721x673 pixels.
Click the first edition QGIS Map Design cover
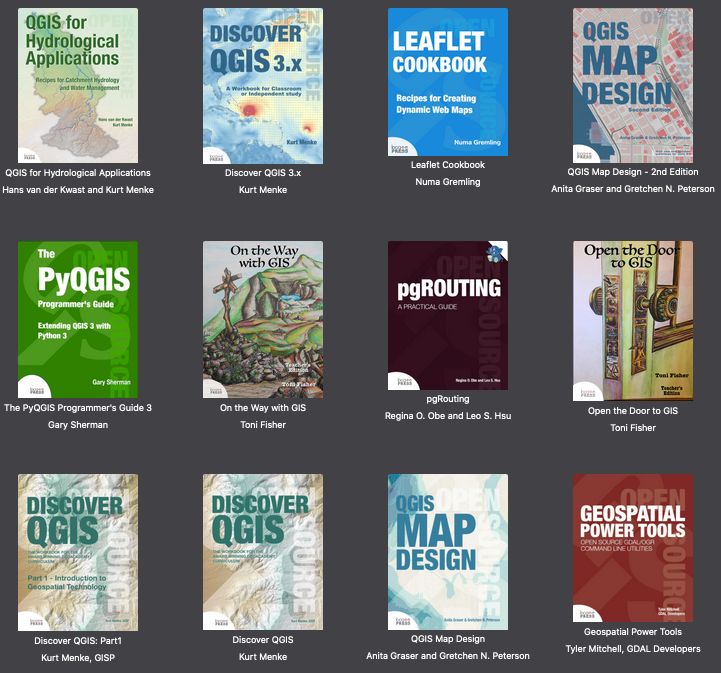[x=448, y=552]
